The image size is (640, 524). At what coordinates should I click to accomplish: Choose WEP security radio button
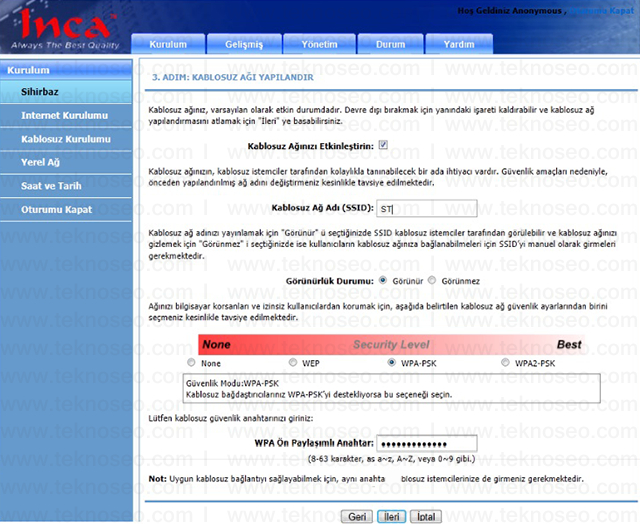293,362
